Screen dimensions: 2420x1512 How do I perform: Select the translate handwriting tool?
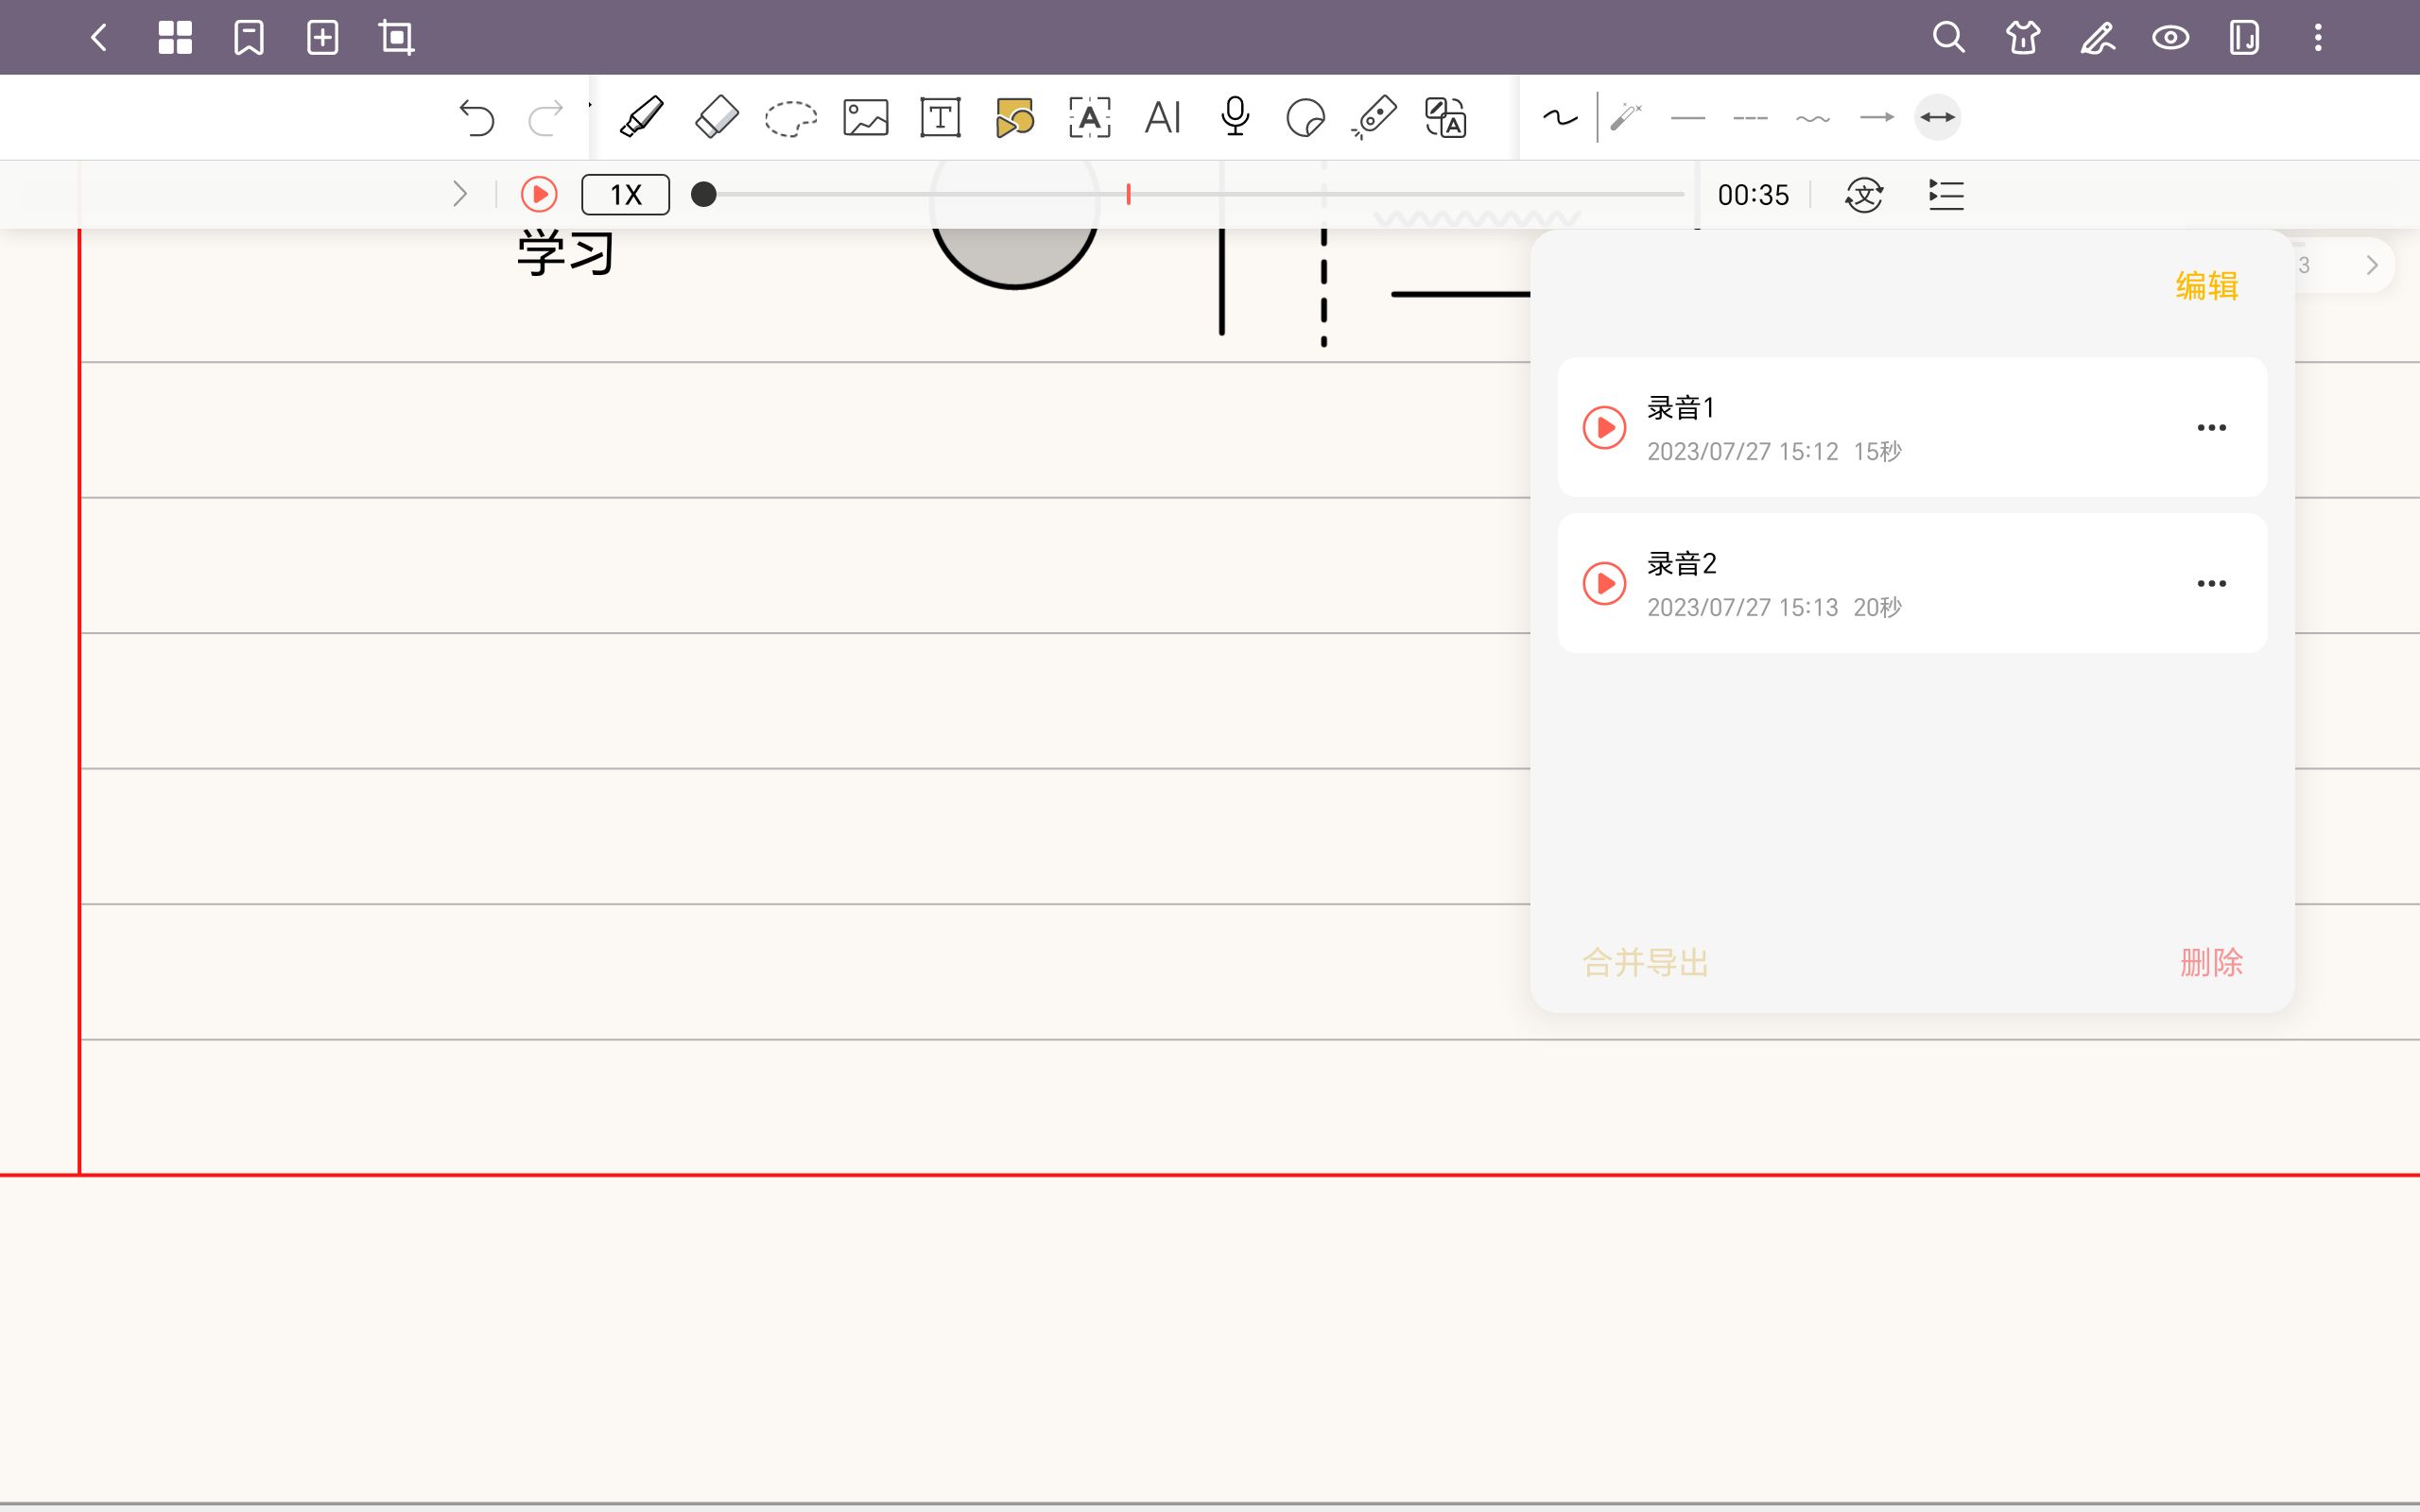click(1447, 117)
